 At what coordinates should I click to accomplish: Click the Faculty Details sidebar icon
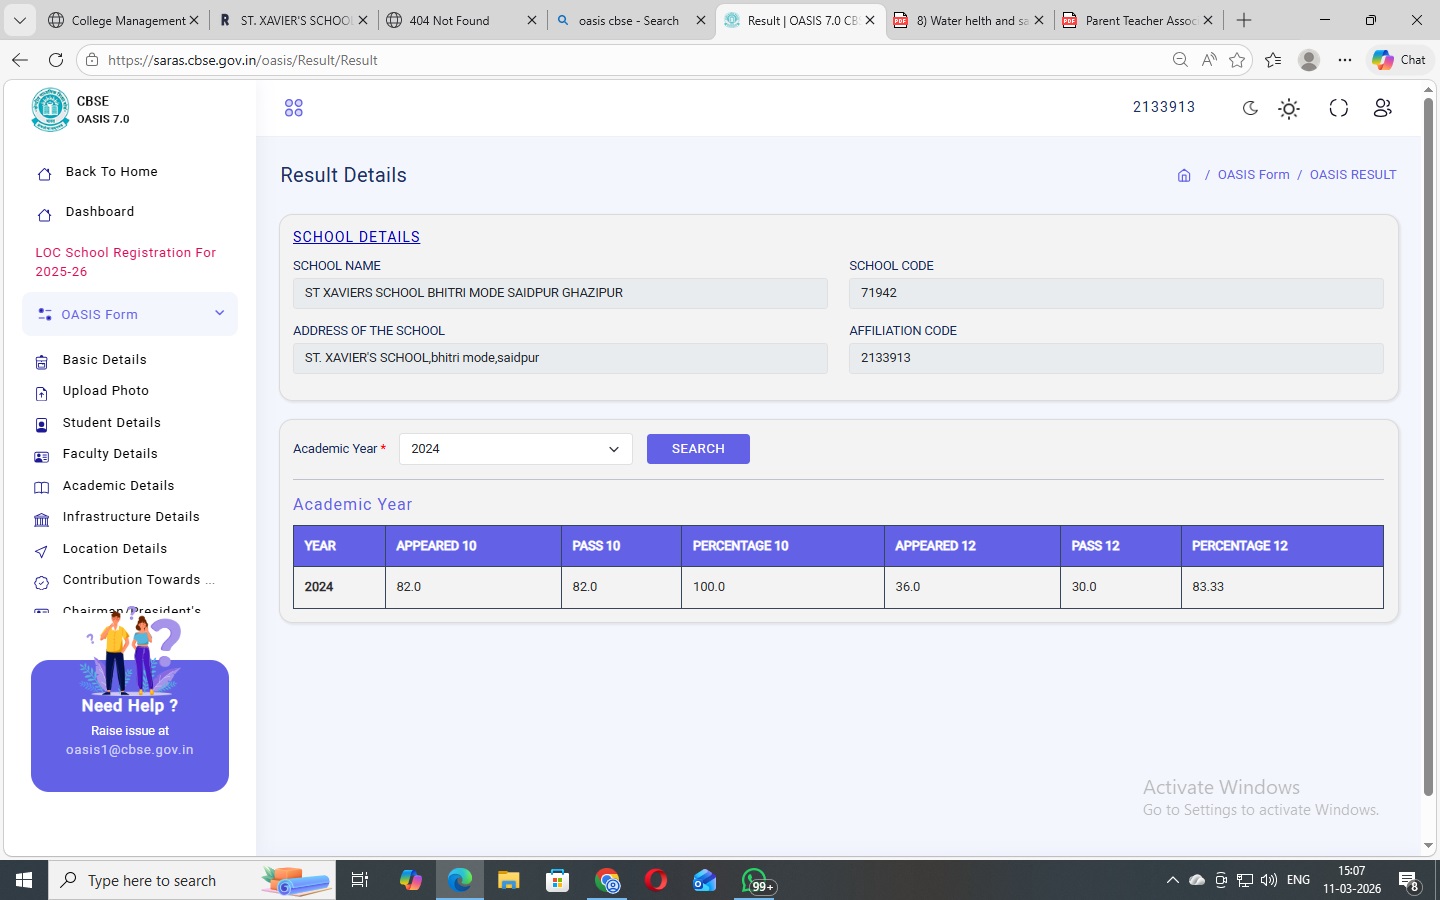(42, 456)
